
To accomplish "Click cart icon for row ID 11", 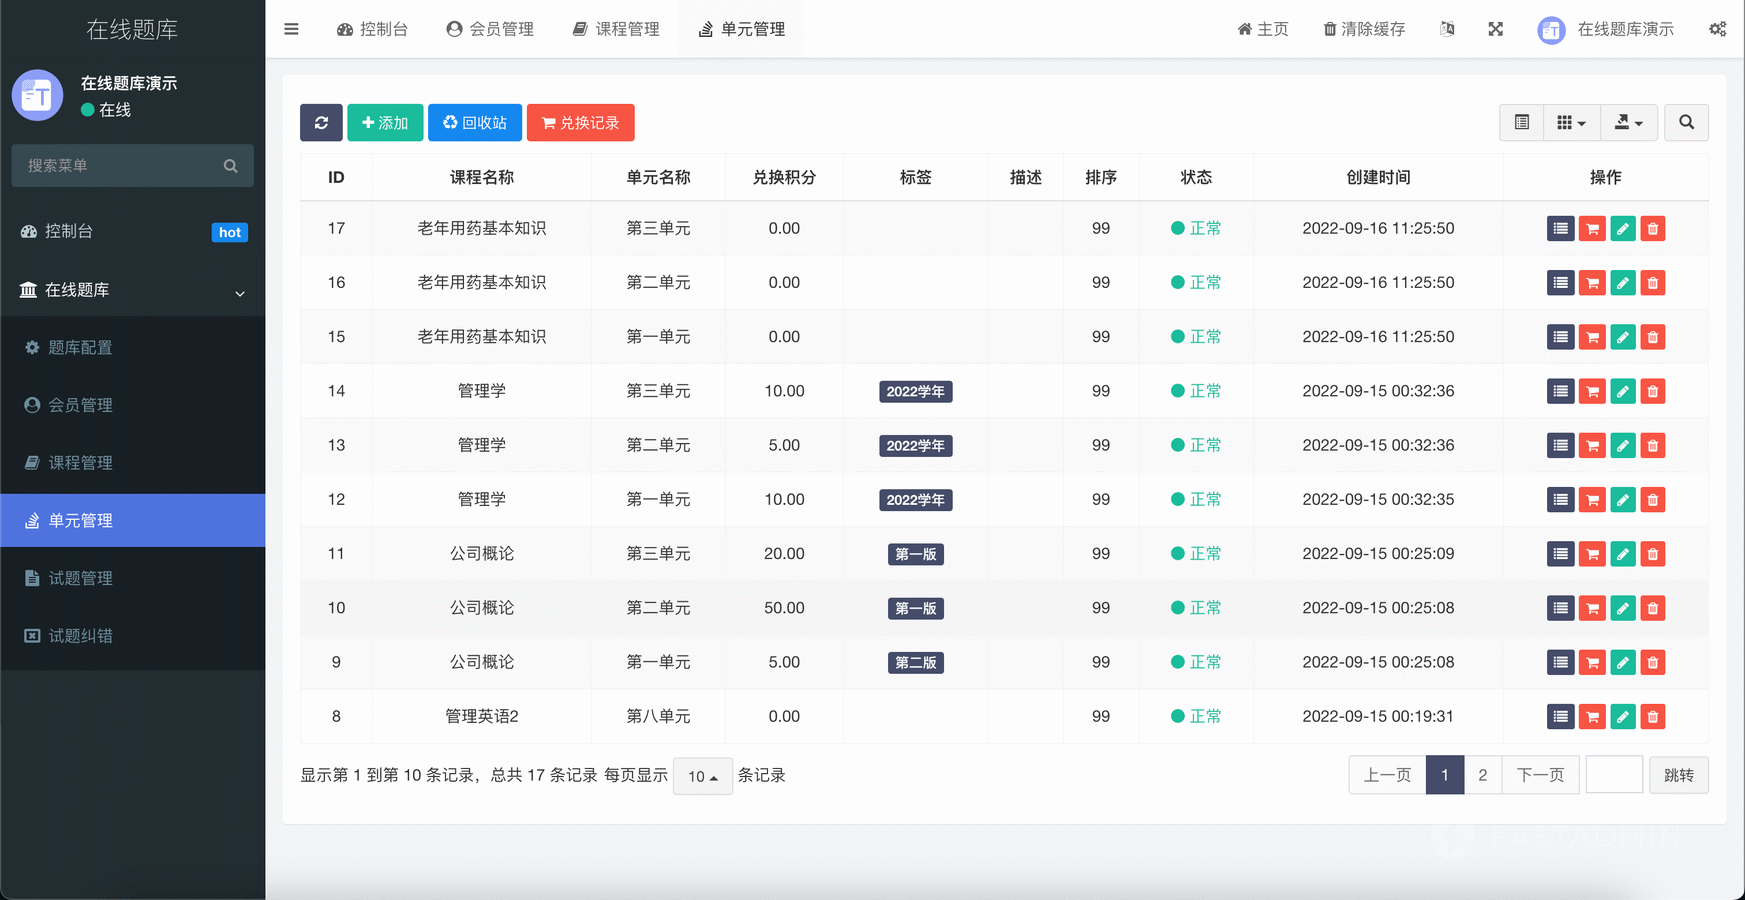I will coord(1592,554).
